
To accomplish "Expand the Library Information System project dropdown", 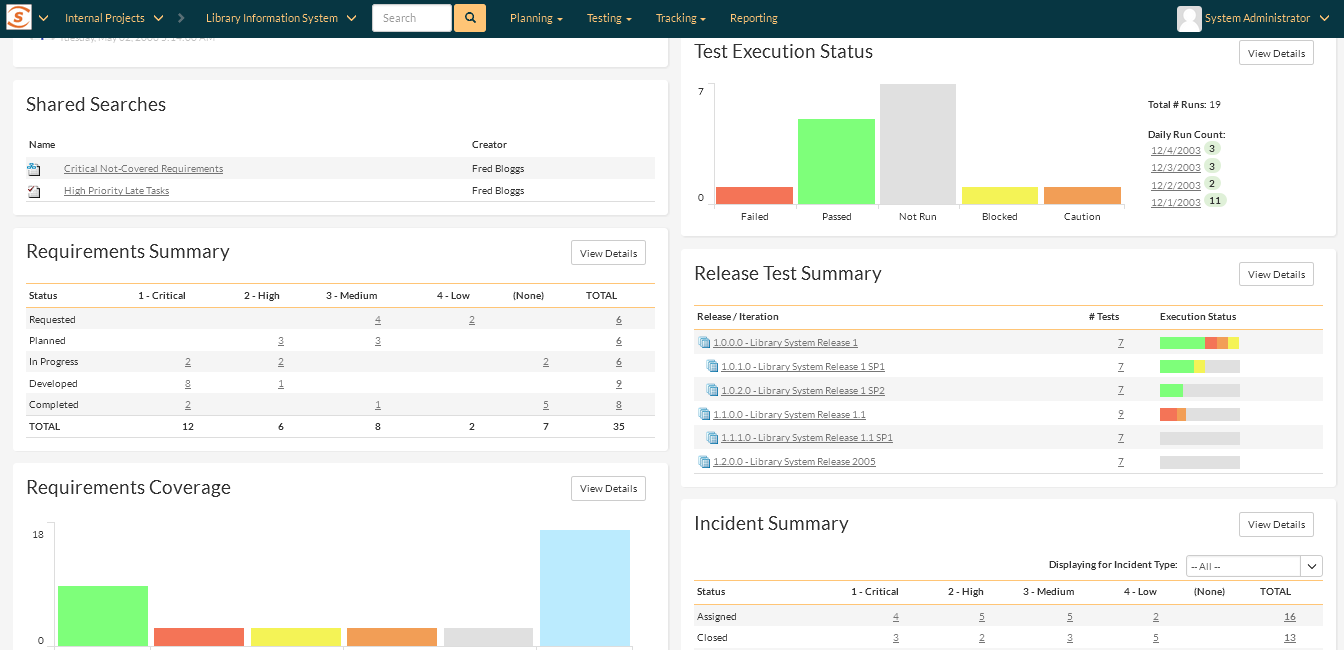I will pyautogui.click(x=280, y=18).
